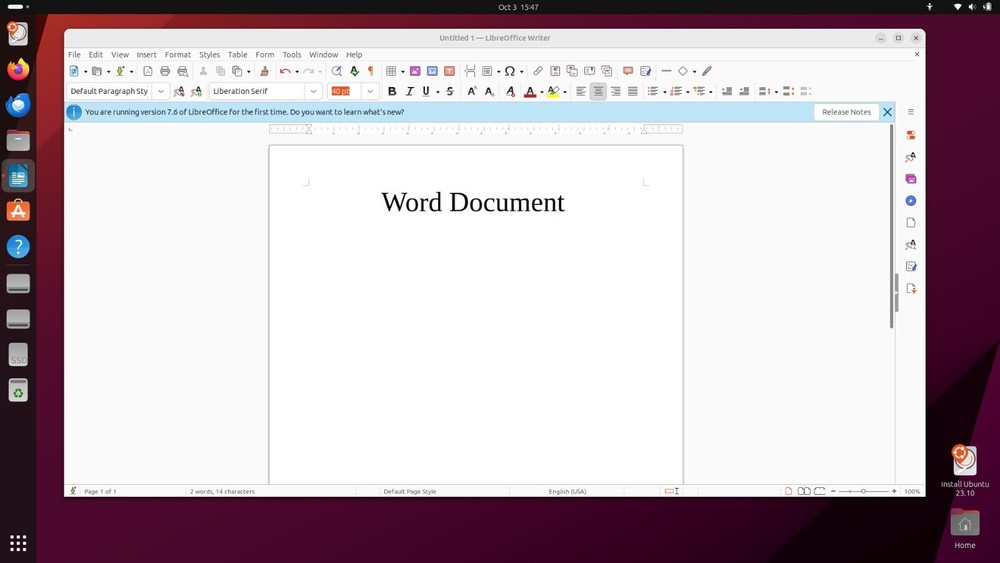Expand the paragraph style dropdown
The image size is (1000, 563).
(161, 91)
